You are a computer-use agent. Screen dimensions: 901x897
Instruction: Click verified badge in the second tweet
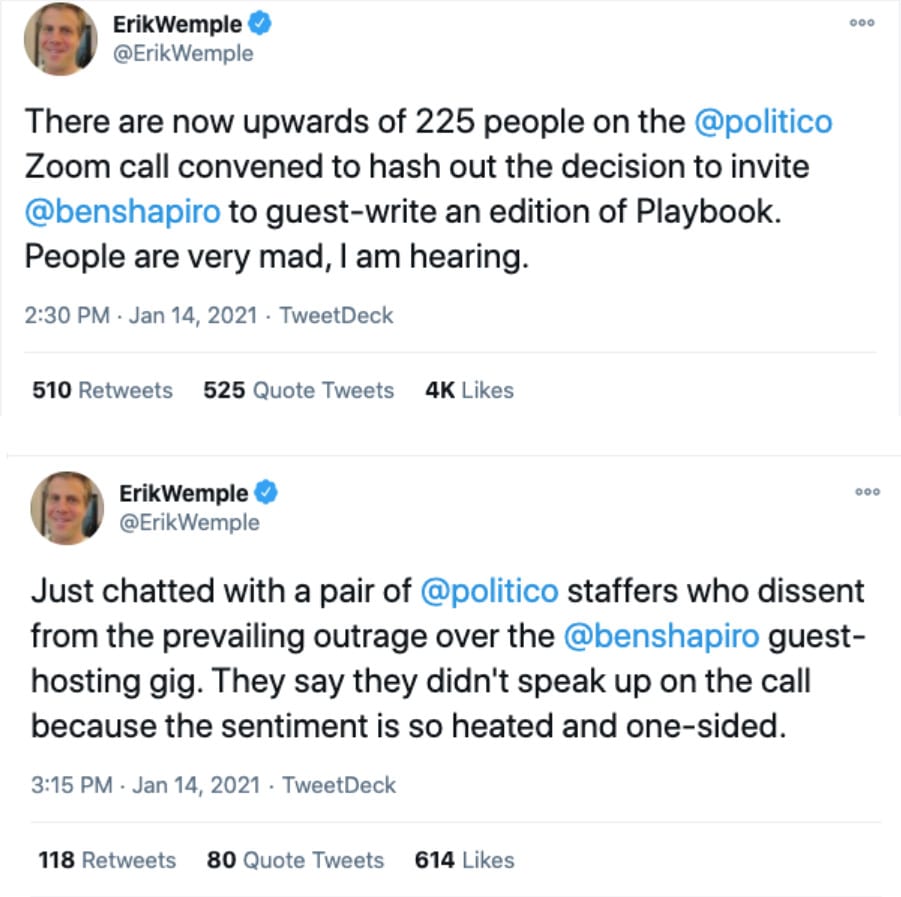pos(266,494)
